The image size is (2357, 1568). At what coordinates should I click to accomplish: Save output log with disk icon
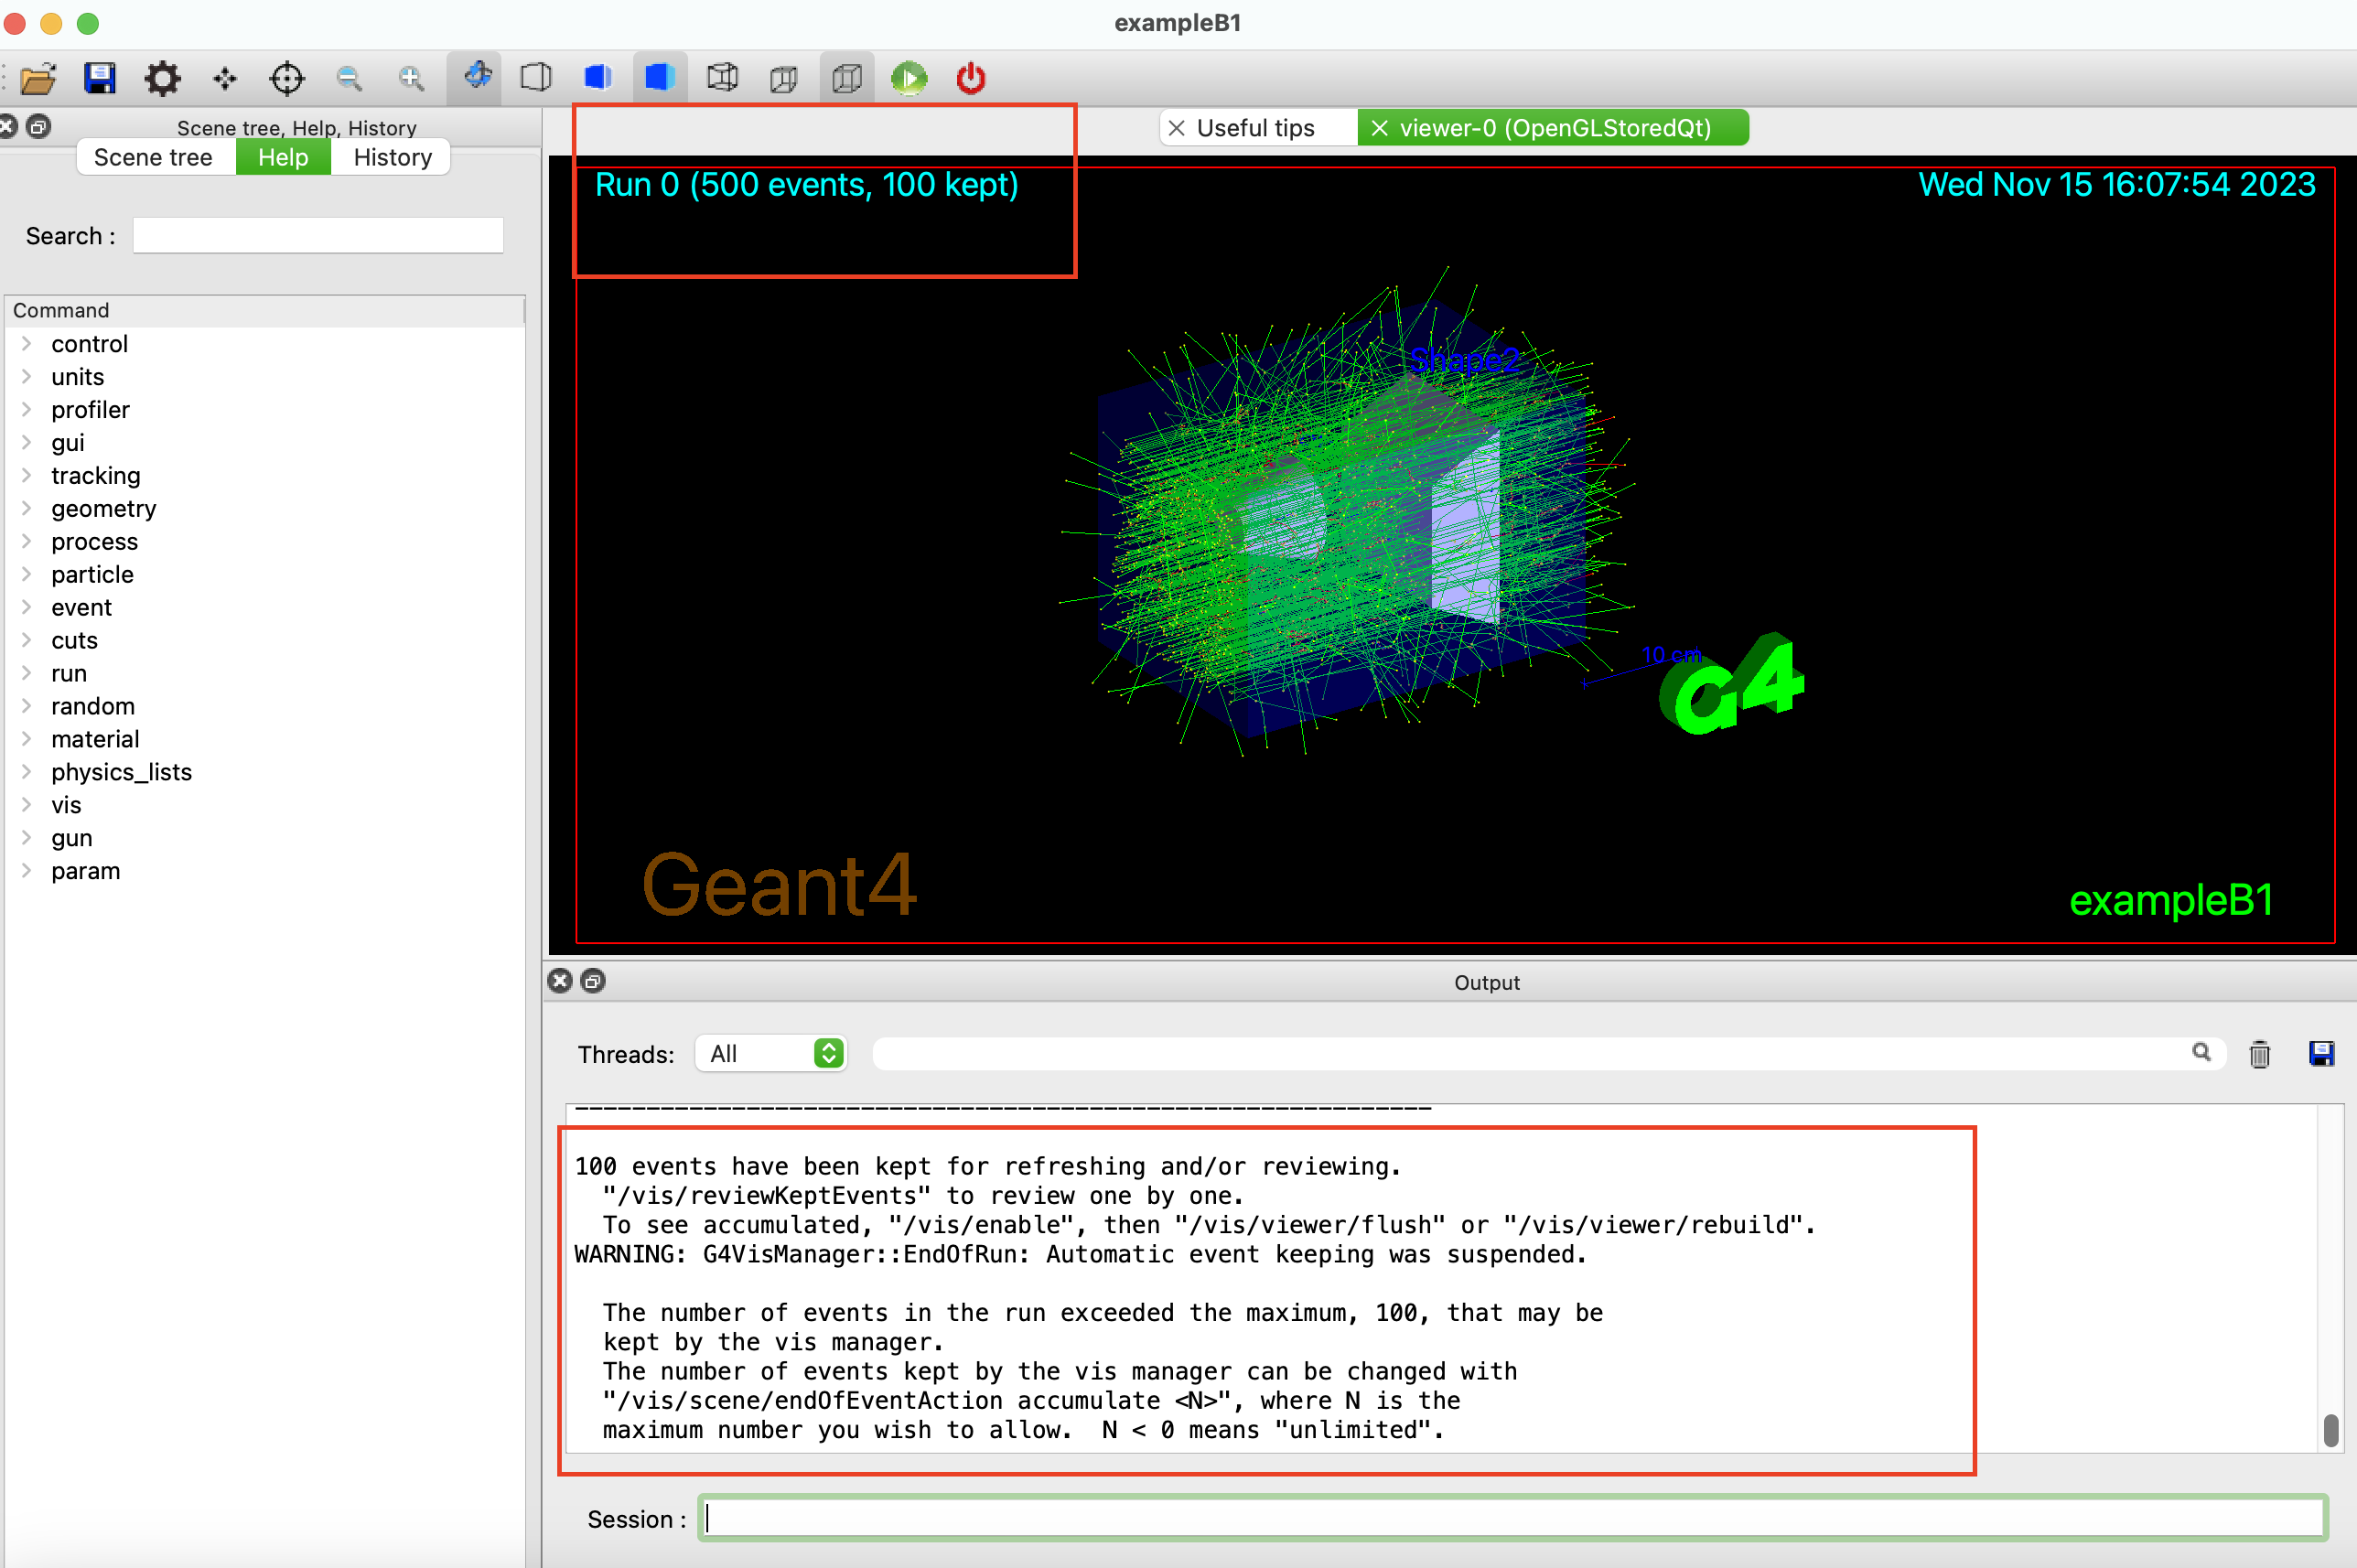[2321, 1053]
